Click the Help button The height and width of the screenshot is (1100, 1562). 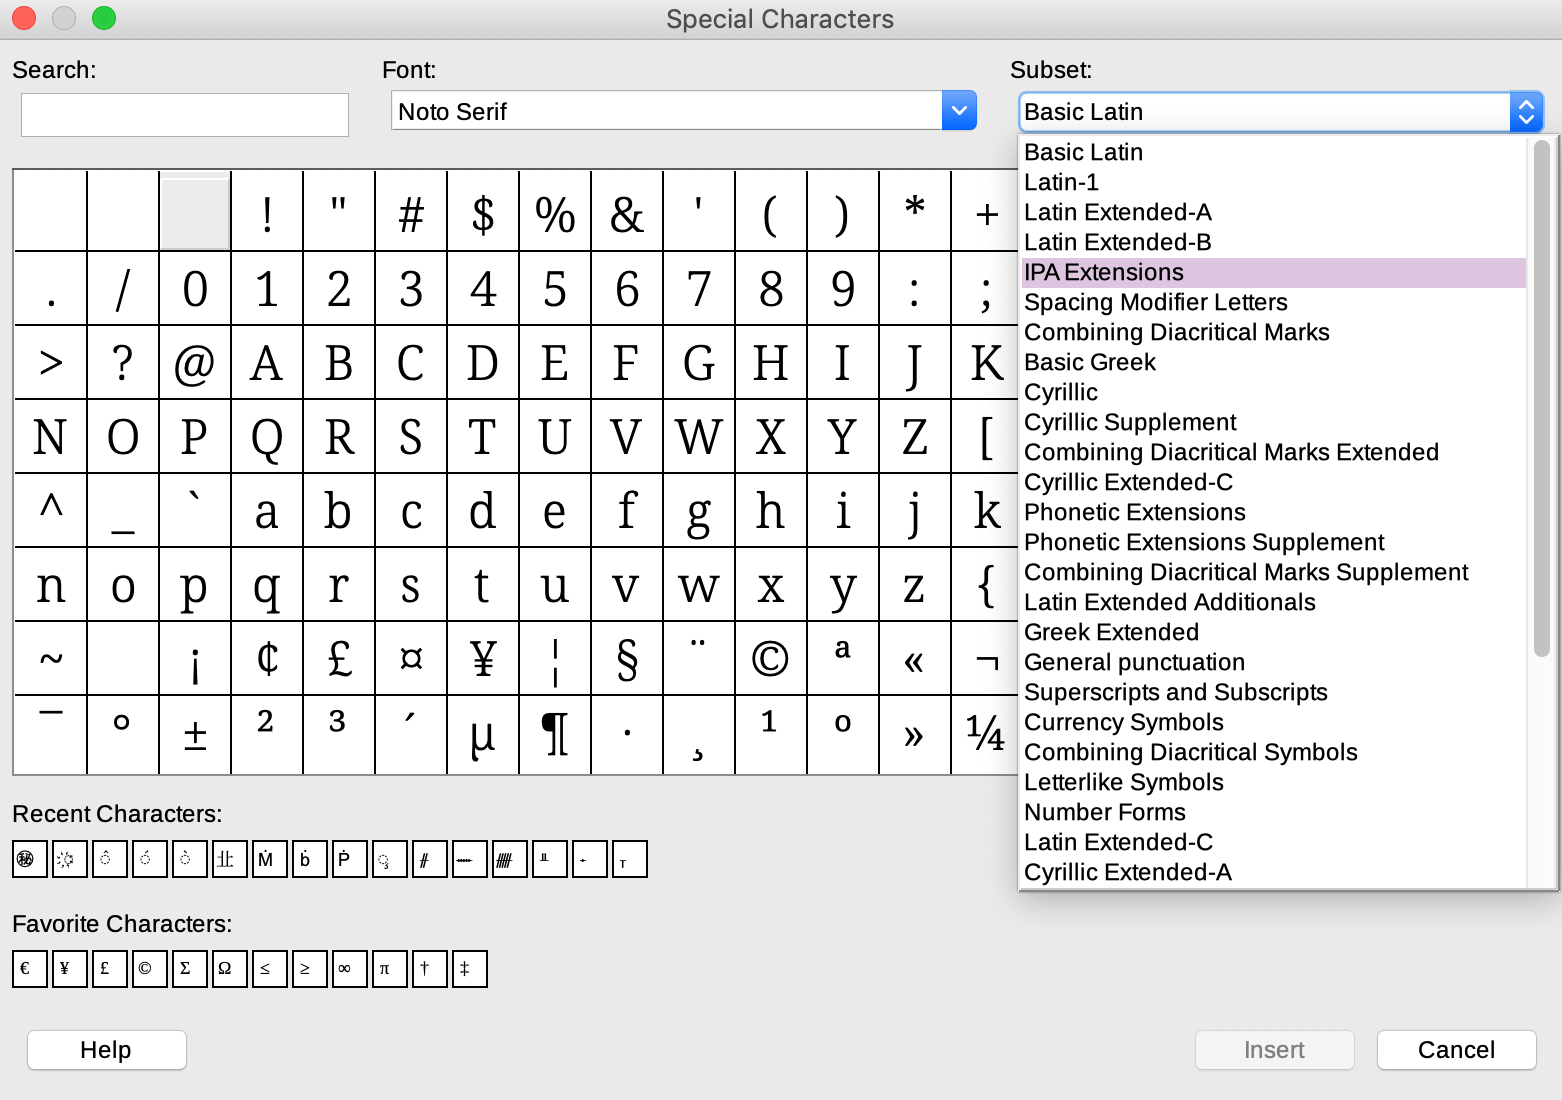pyautogui.click(x=107, y=1050)
